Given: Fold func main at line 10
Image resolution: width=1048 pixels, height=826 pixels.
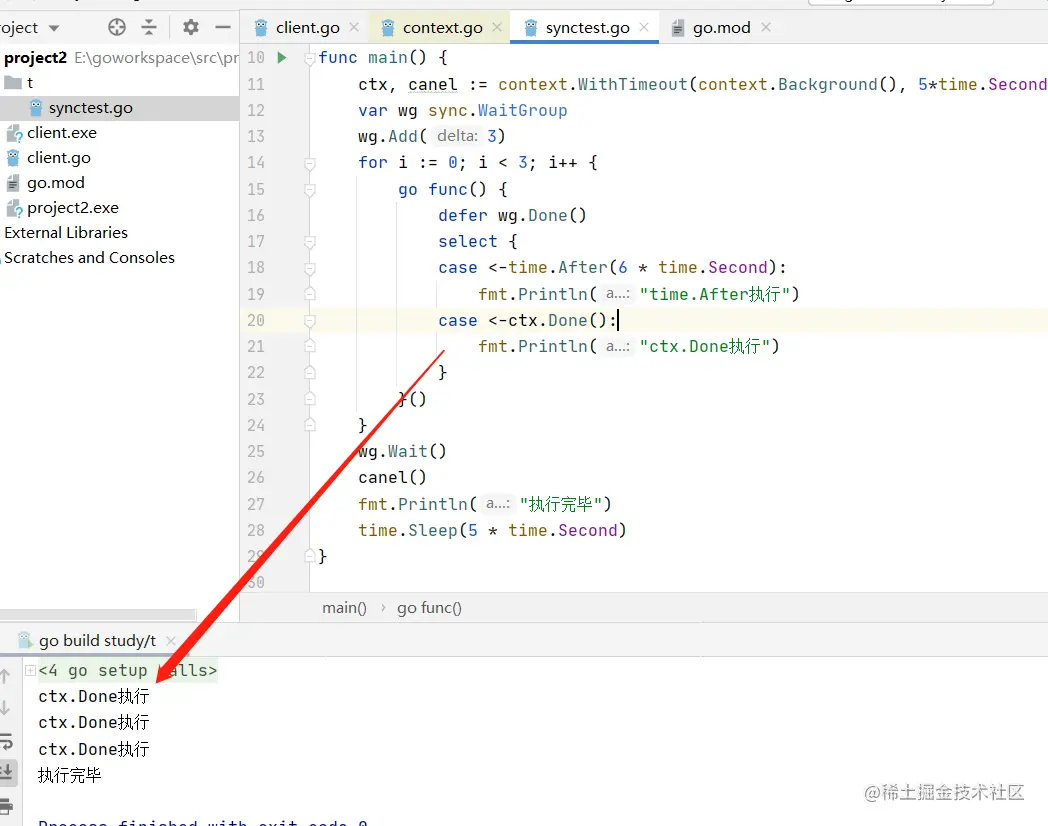Looking at the screenshot, I should point(309,58).
